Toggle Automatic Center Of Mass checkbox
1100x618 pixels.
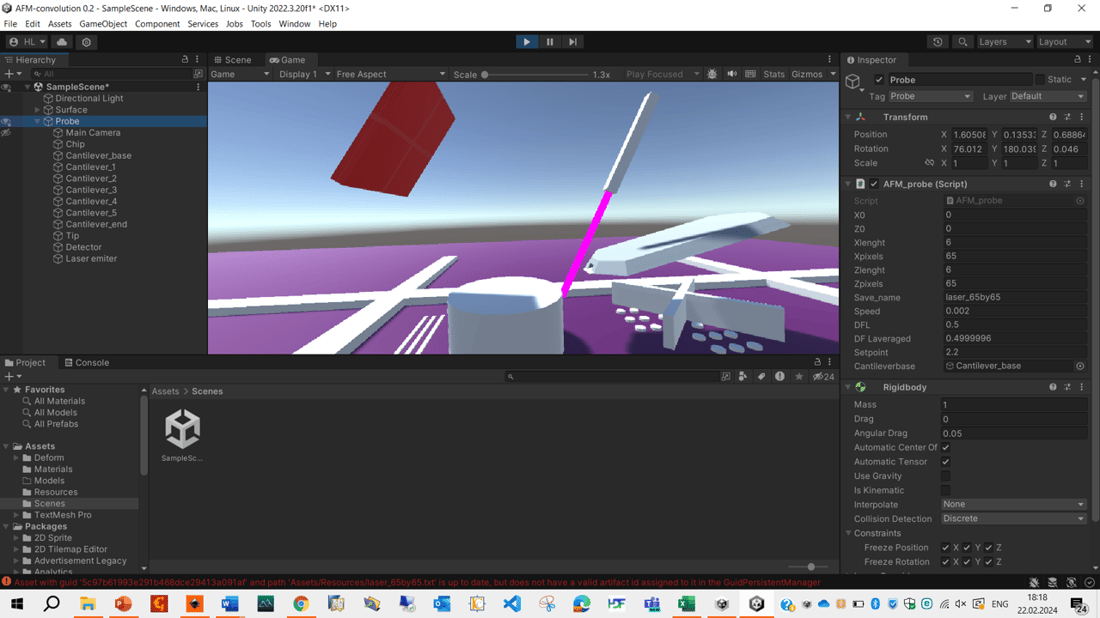946,448
